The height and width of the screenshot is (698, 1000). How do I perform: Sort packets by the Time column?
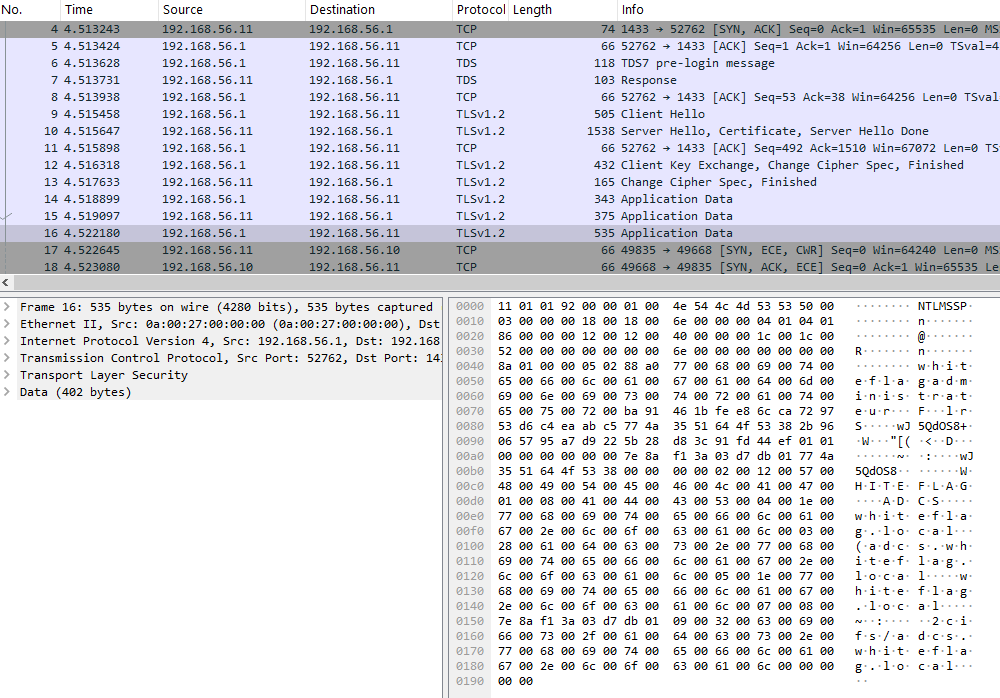click(78, 9)
